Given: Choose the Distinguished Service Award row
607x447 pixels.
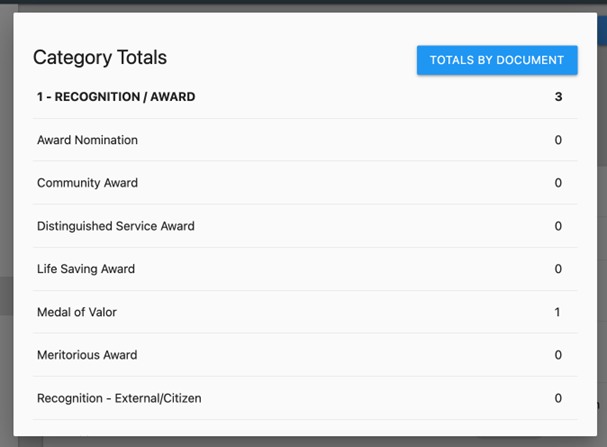Looking at the screenshot, I should 115,226.
